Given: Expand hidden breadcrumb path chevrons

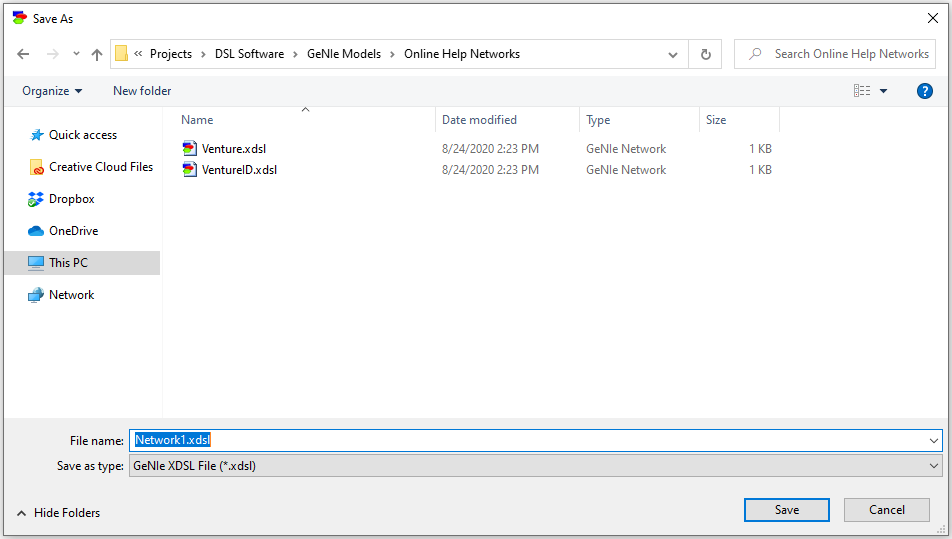Looking at the screenshot, I should pyautogui.click(x=138, y=53).
